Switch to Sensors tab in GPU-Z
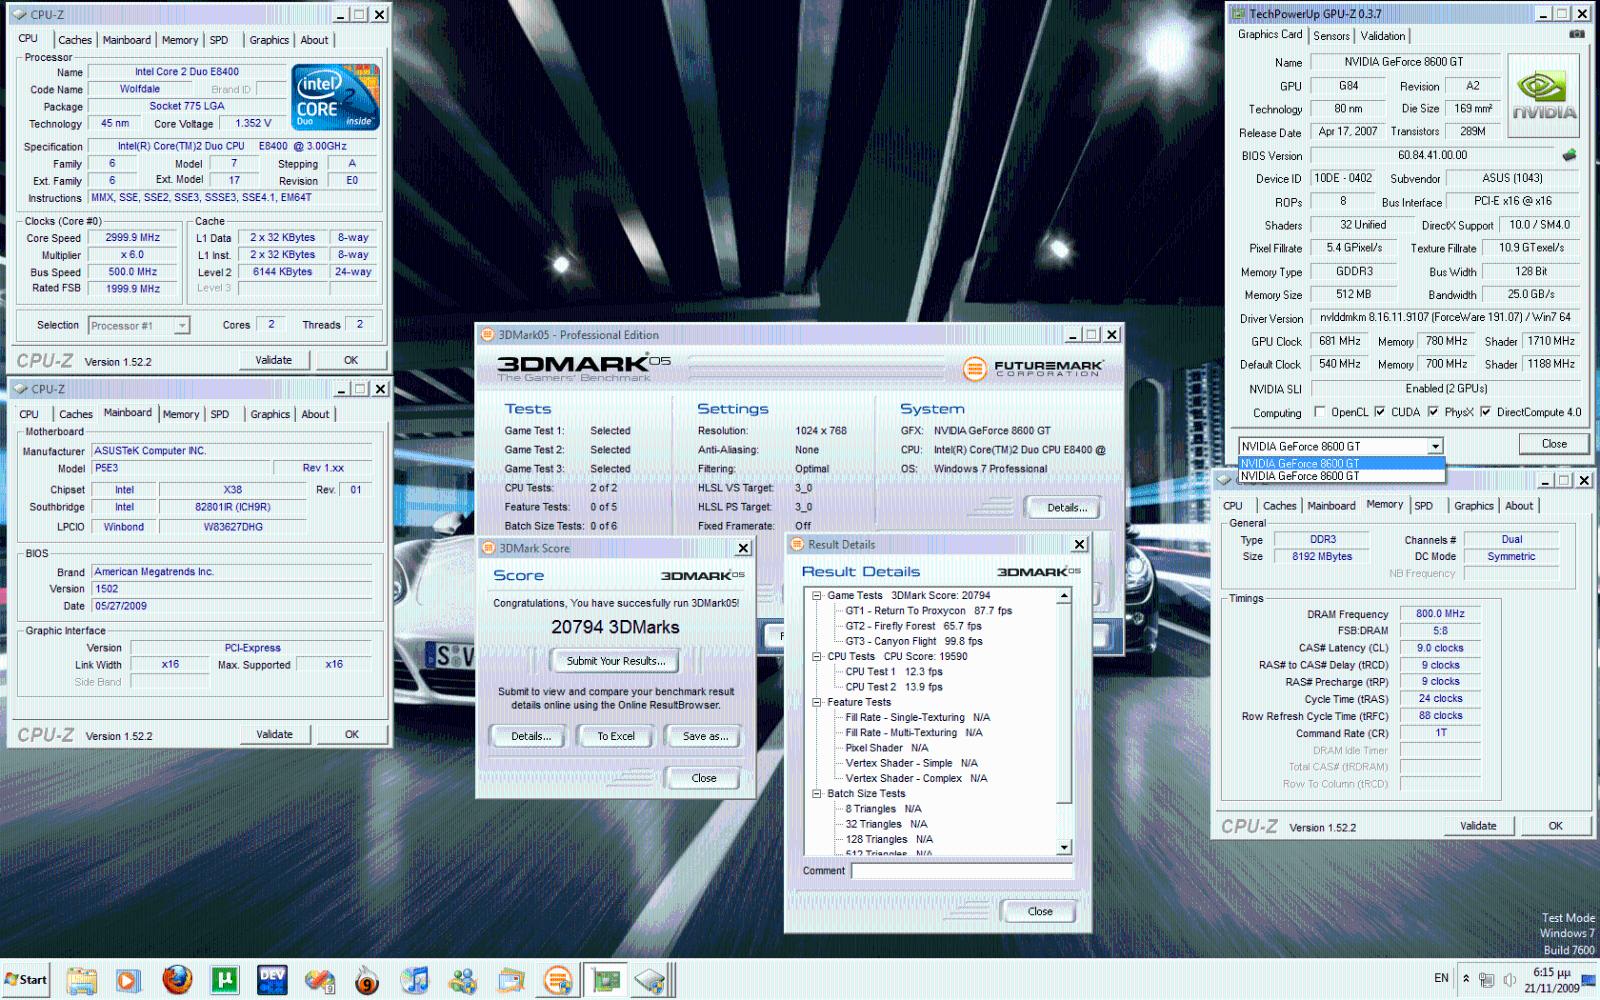This screenshot has width=1600, height=1000. pos(1331,36)
